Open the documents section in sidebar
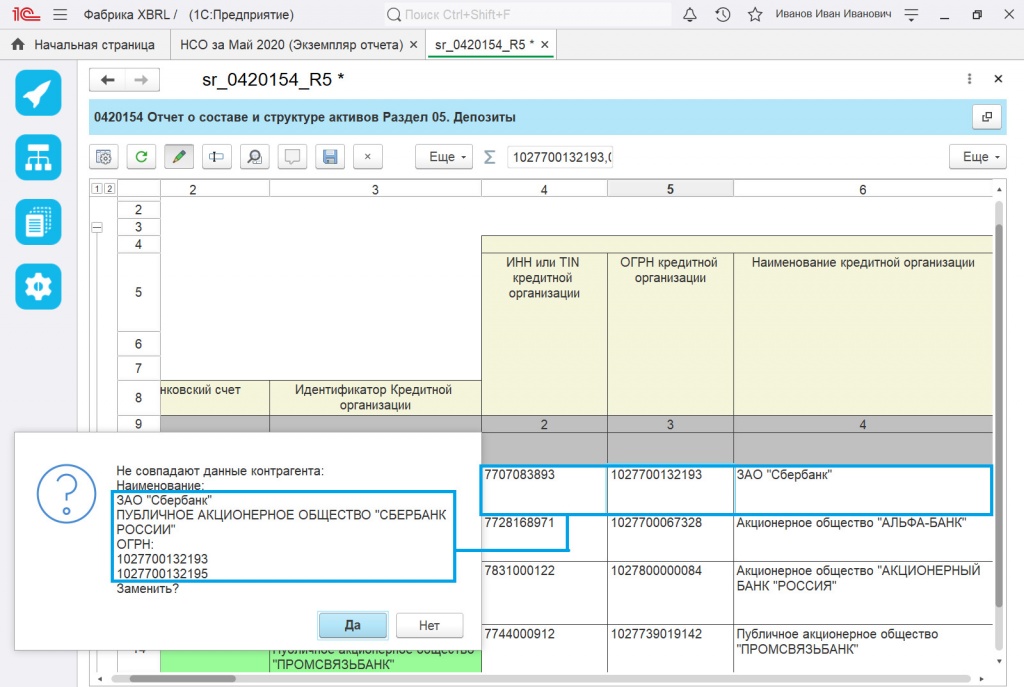Screen dimensions: 1024x687 tap(39, 222)
